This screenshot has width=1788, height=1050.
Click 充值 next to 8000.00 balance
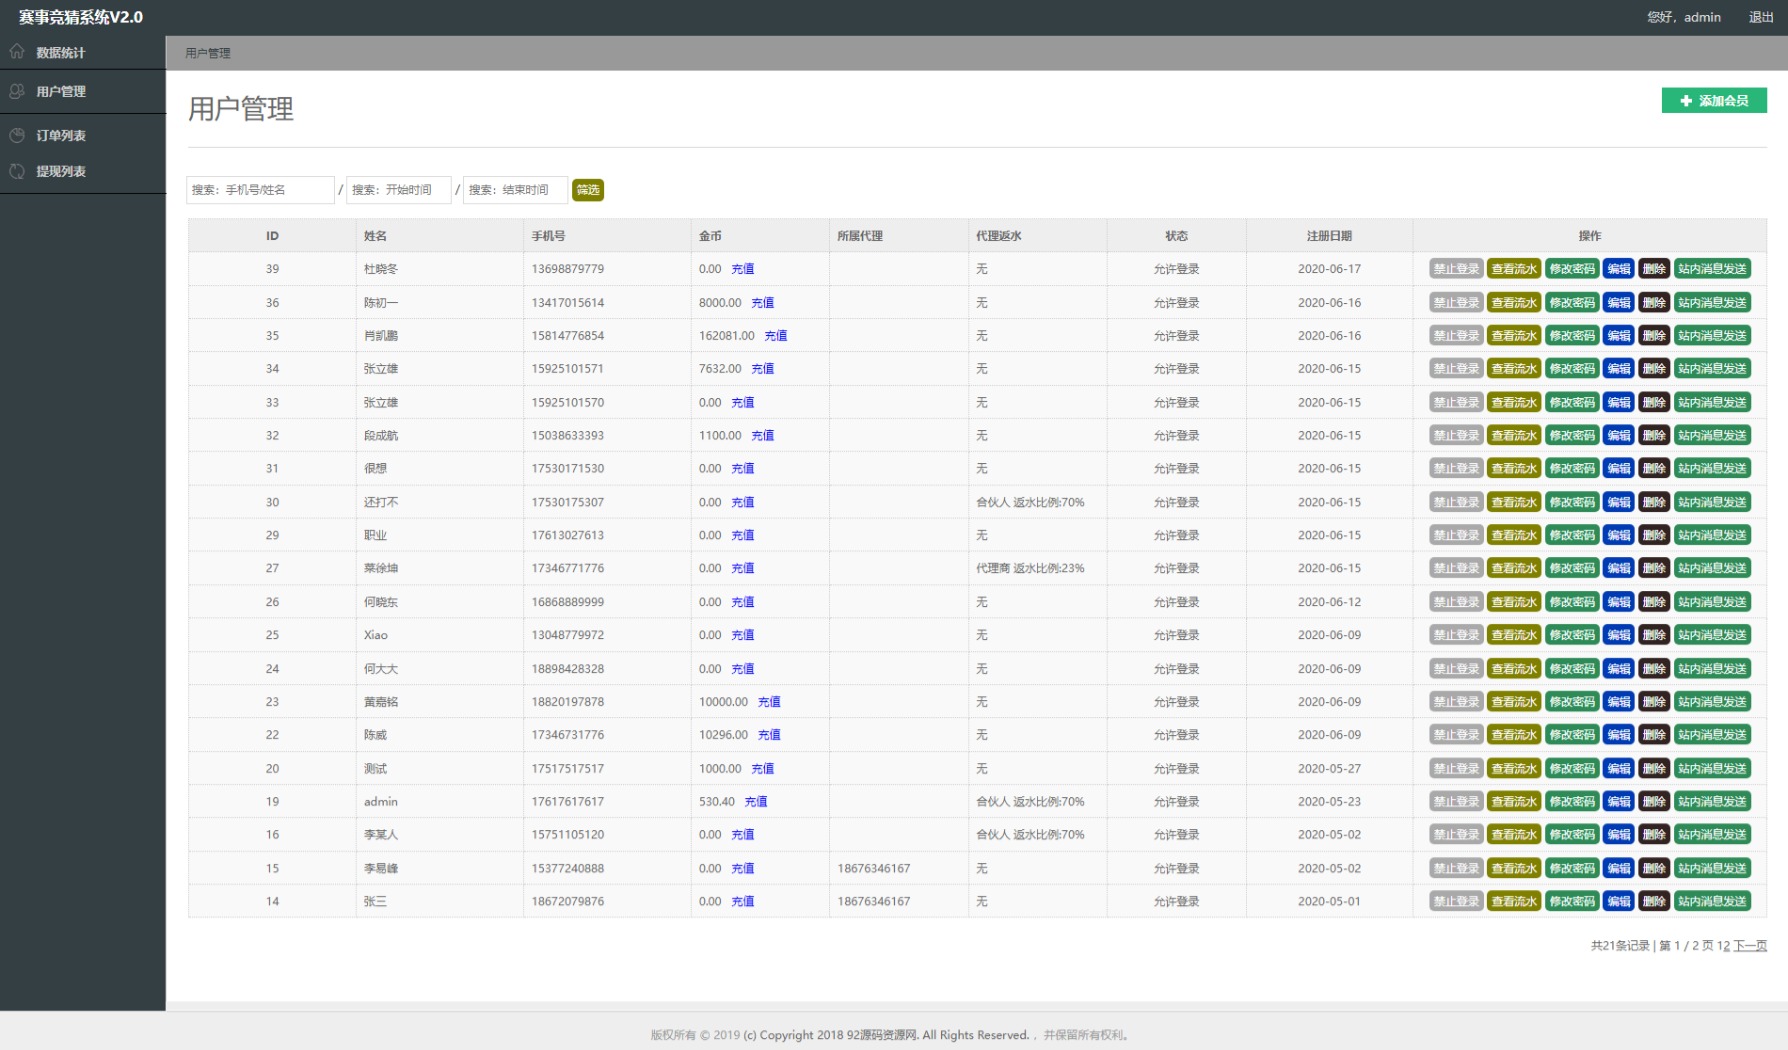click(763, 303)
